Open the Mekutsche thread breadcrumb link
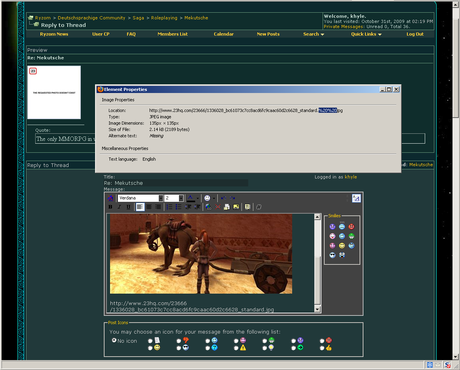Screen dimensions: 460x370 tap(196, 18)
